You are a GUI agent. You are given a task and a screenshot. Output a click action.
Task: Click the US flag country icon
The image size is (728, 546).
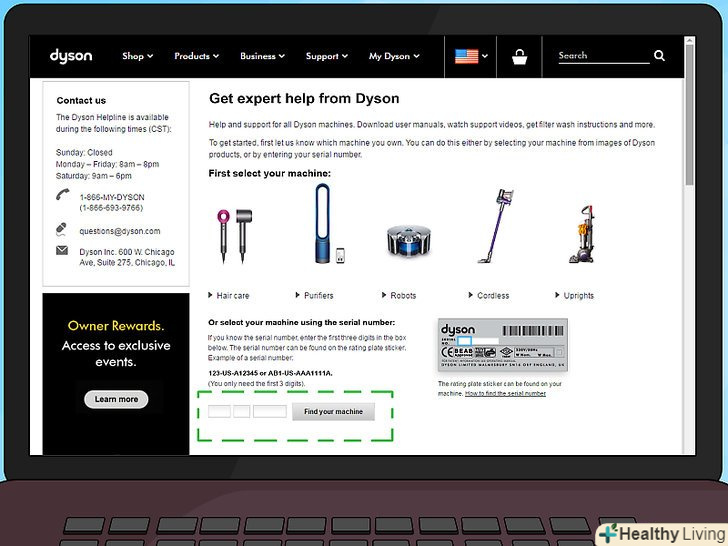467,56
